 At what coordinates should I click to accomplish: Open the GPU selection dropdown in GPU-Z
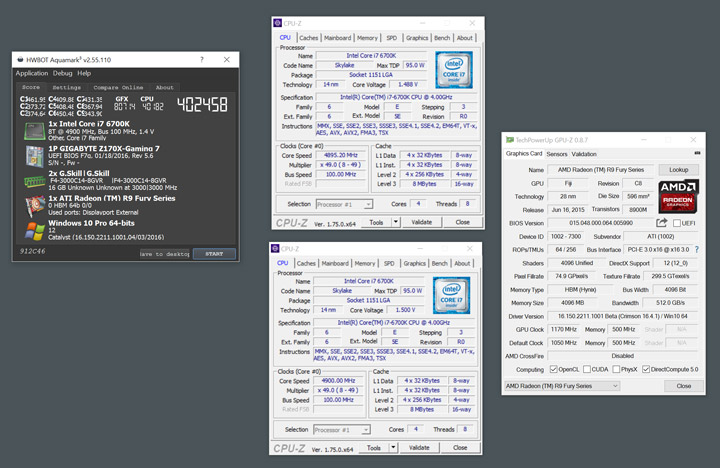(562, 386)
